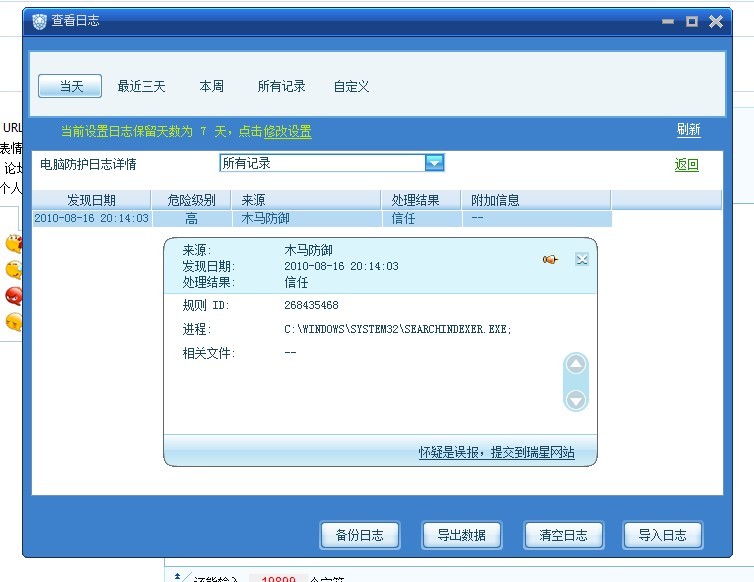Viewport: 754px width, 582px height.
Task: Click the 导出数据 button
Action: coord(462,535)
